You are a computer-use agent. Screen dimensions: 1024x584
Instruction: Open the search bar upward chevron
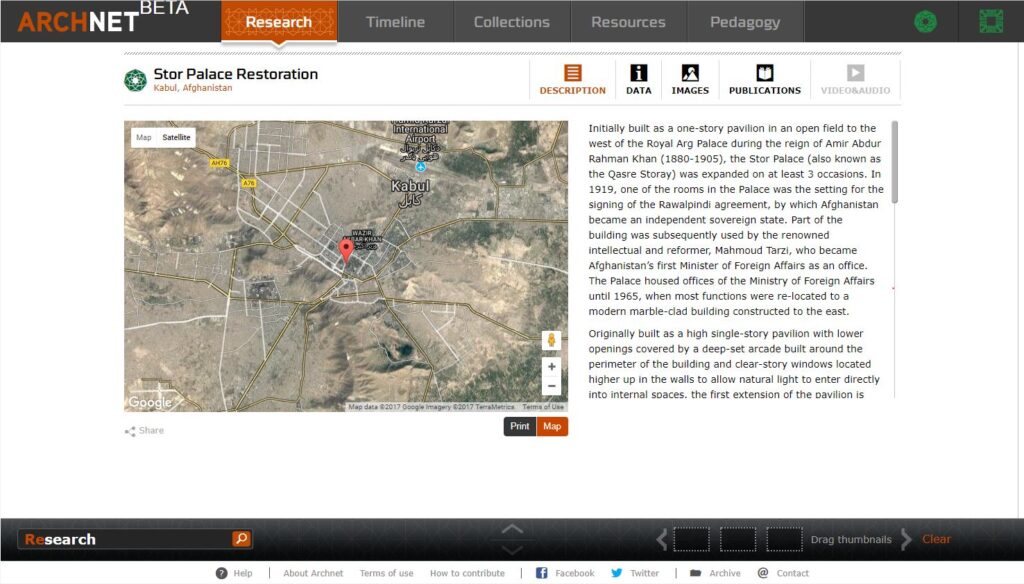(x=512, y=531)
